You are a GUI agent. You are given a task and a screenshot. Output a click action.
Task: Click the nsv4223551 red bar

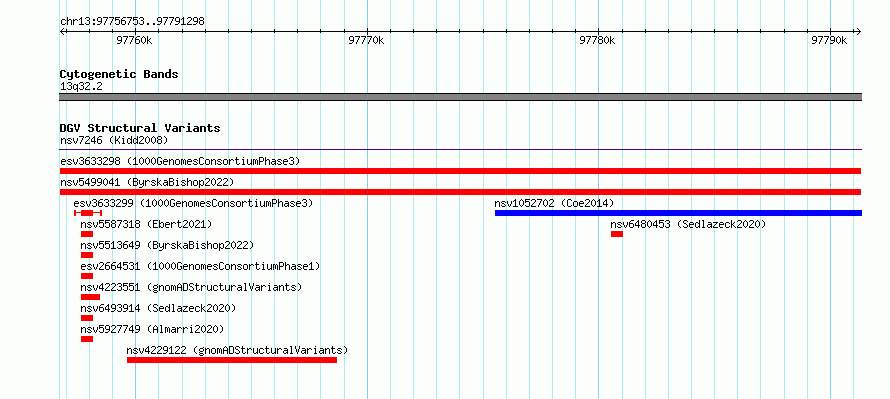[90, 297]
